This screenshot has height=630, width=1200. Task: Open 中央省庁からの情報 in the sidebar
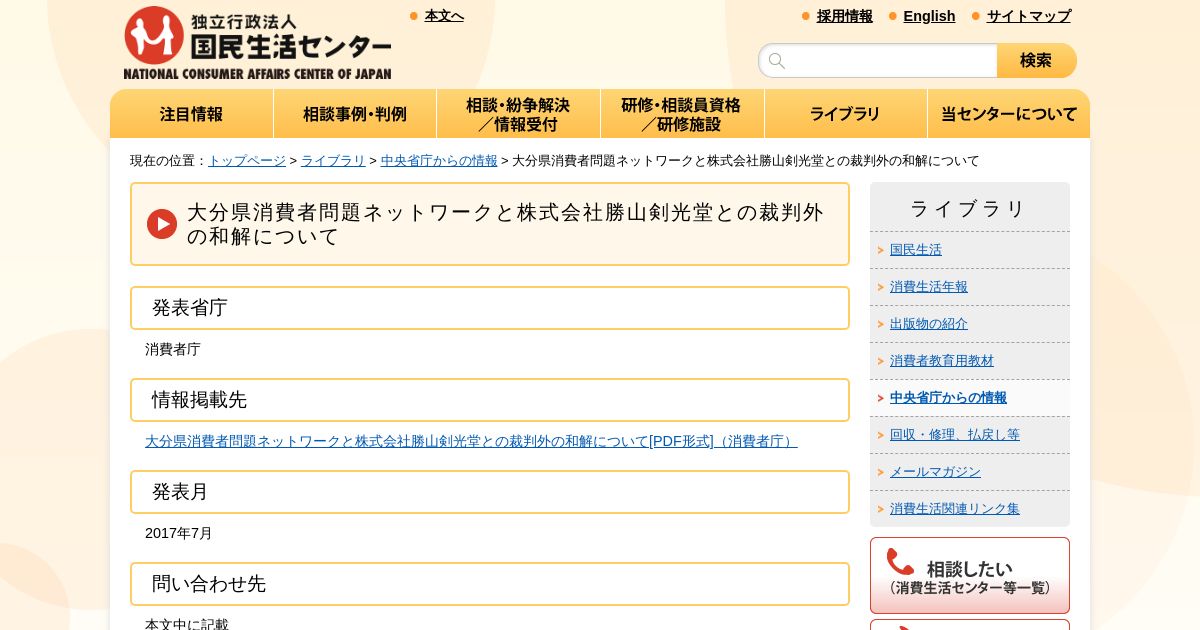948,398
